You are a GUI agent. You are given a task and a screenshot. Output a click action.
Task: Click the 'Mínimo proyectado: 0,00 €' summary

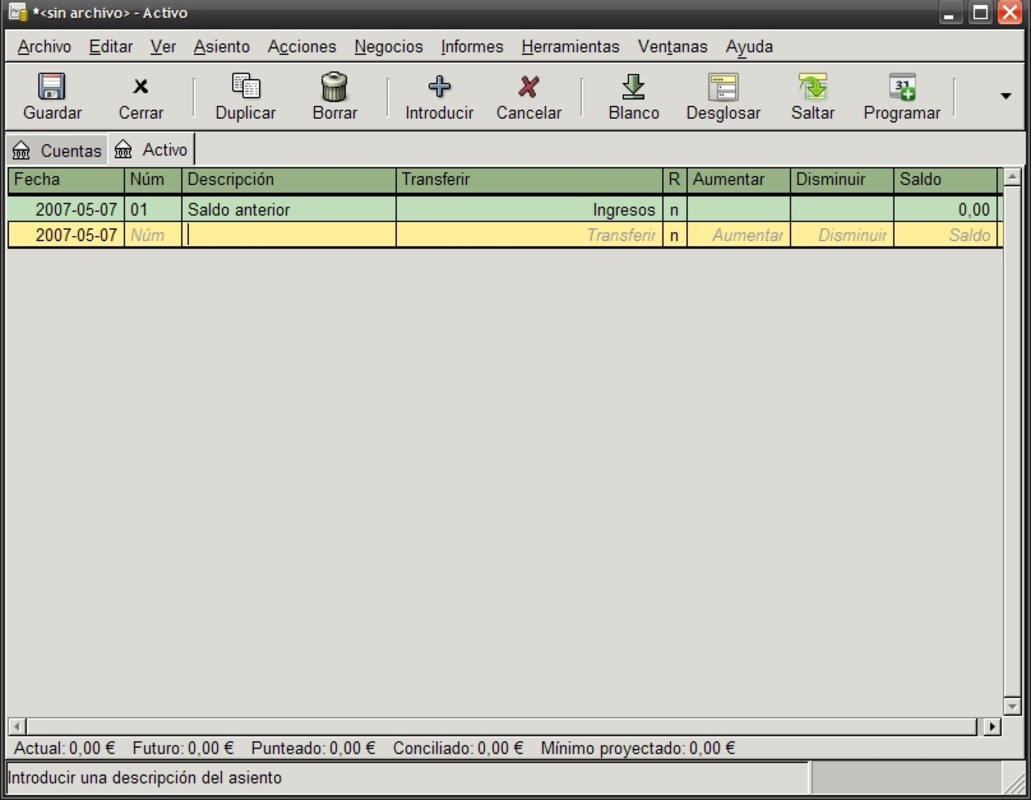click(638, 748)
